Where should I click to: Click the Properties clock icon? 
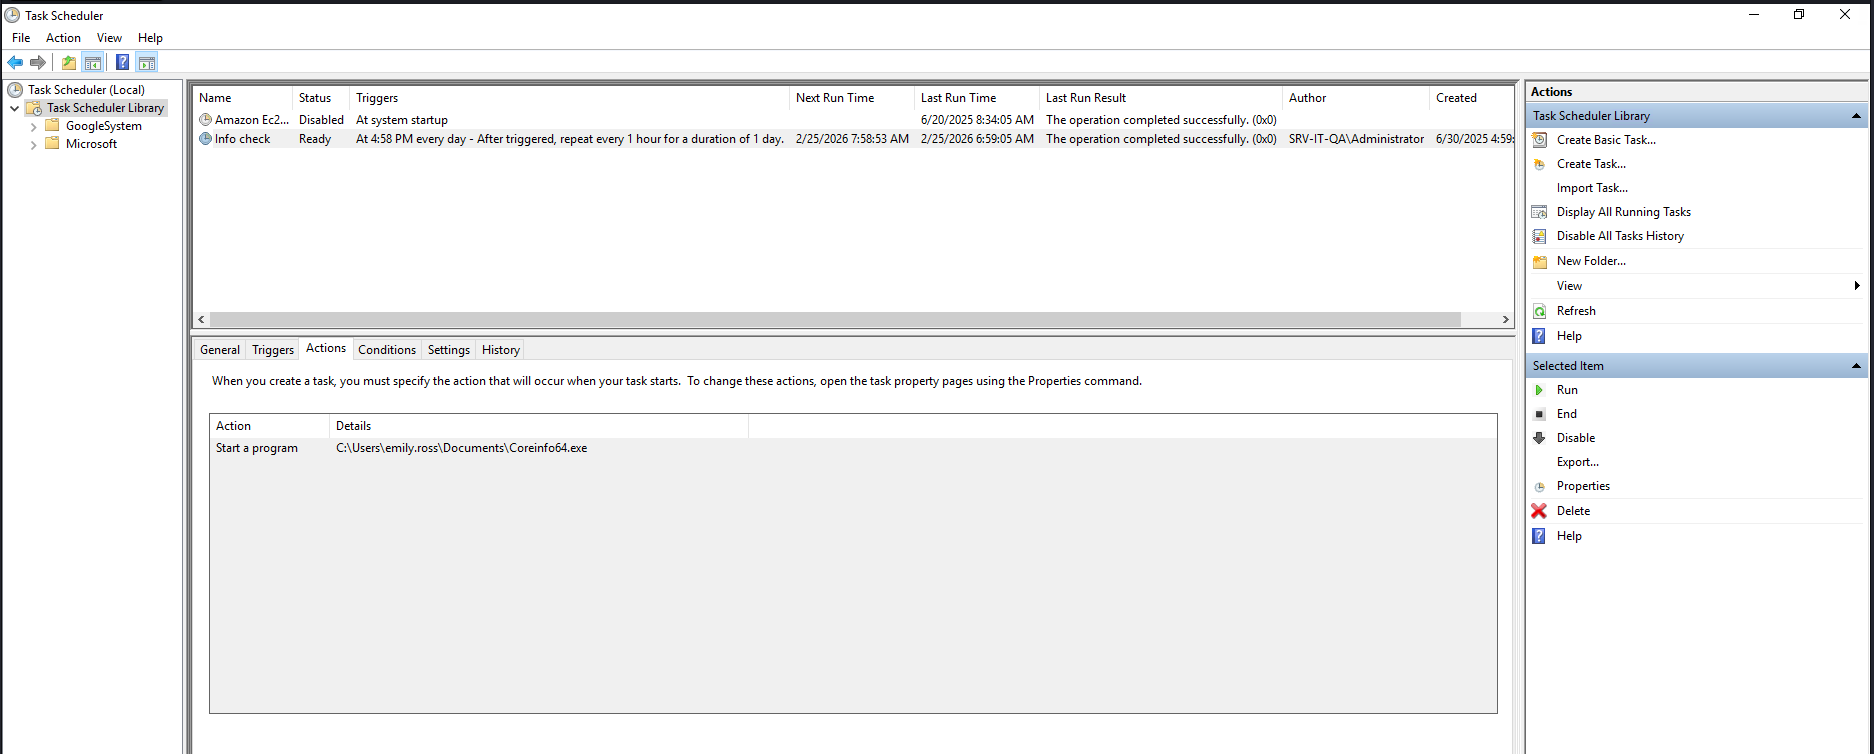click(1540, 486)
